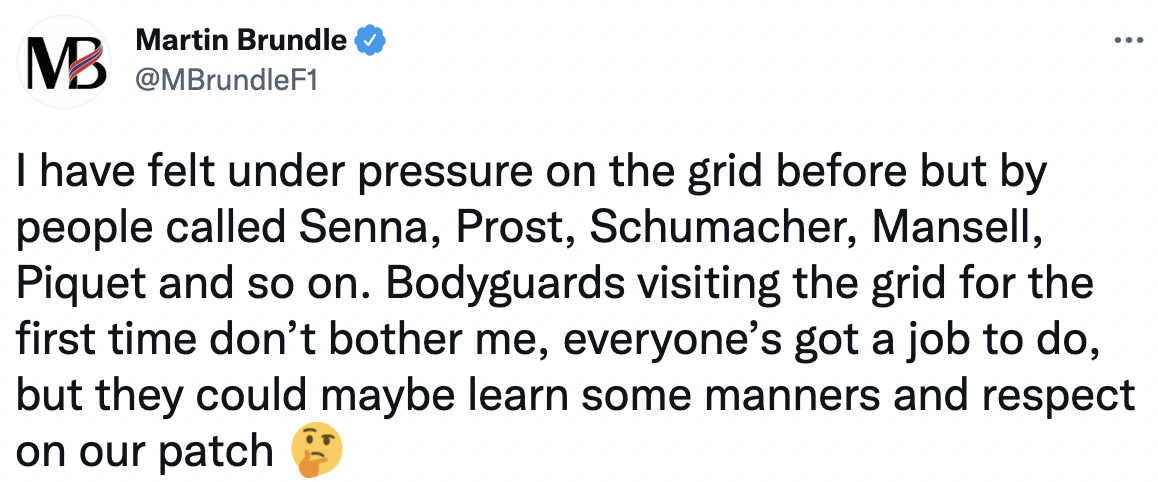Screen dimensions: 1158x482
Task: Open the Martin Brundle display name link
Action: (241, 41)
